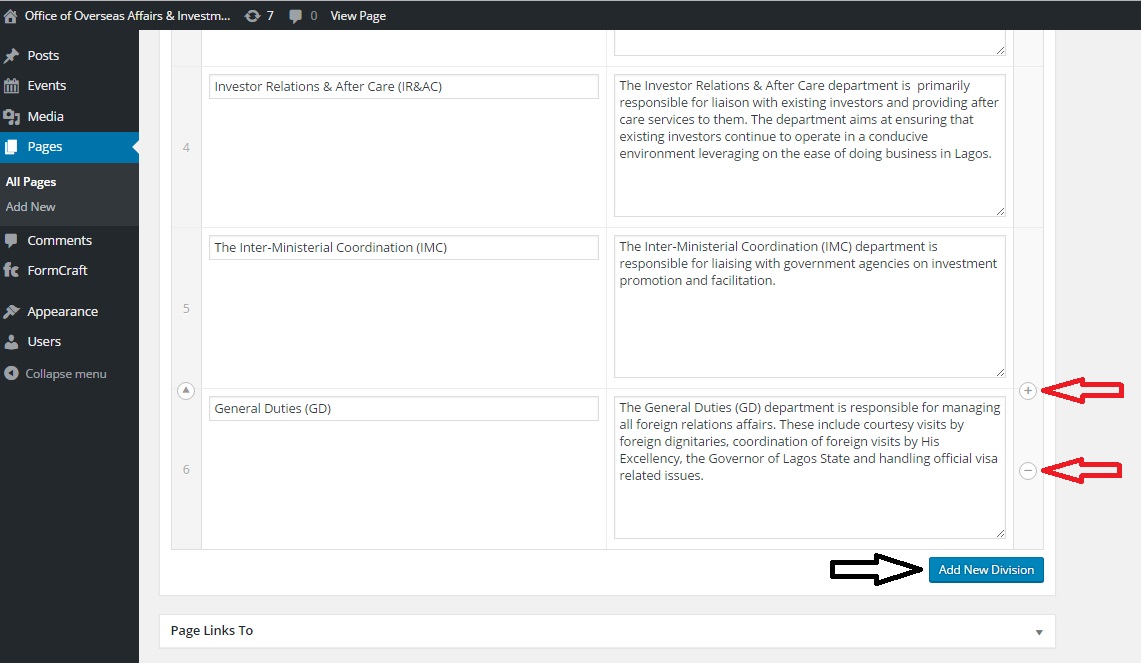
Task: Click the updates refresh icon
Action: coord(252,16)
